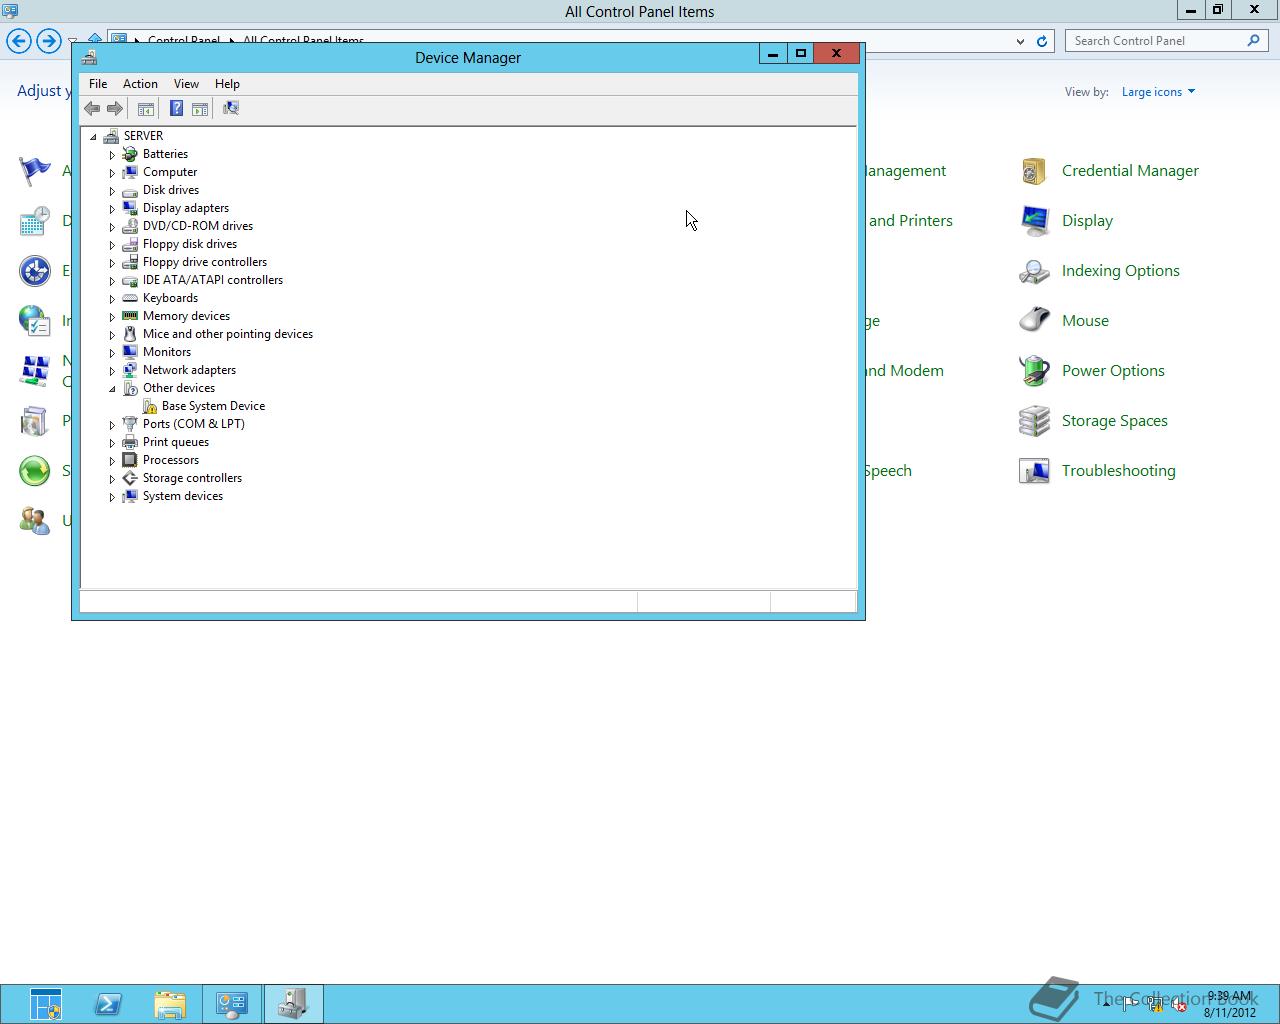The height and width of the screenshot is (1024, 1280).
Task: Expand the Floppy disk drives category
Action: point(112,244)
